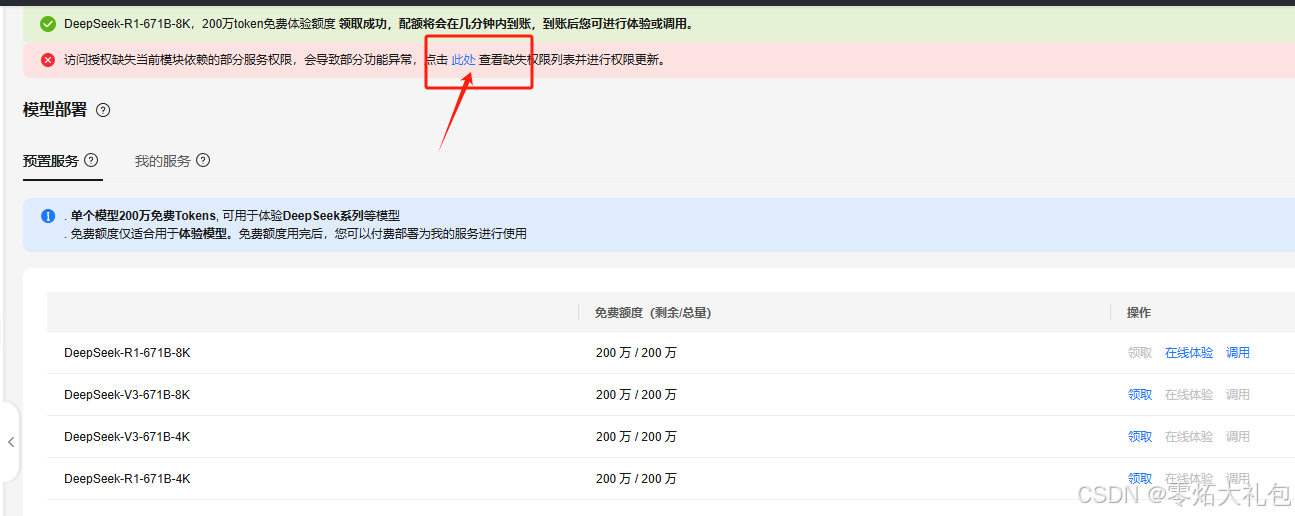Click 免费额度 (剩余/总量) column header
The image size is (1295, 516).
[653, 313]
